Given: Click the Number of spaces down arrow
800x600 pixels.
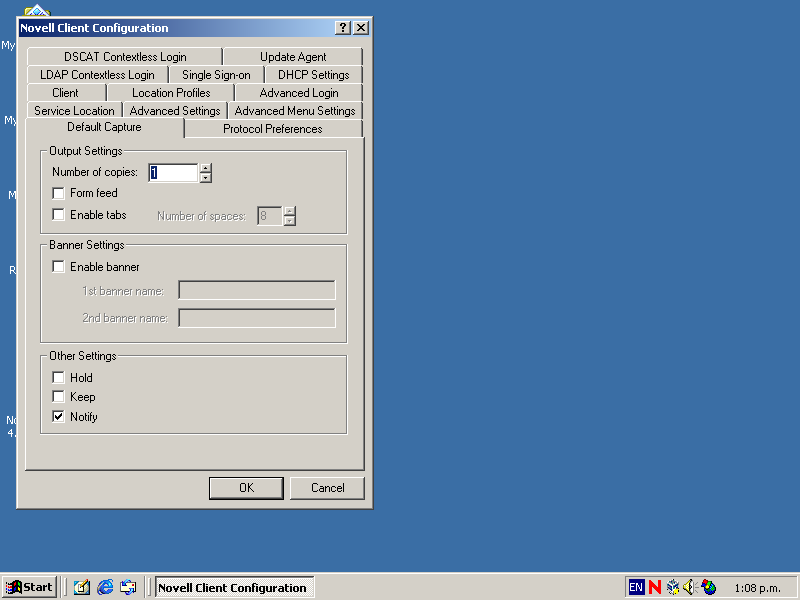Looking at the screenshot, I should 290,221.
